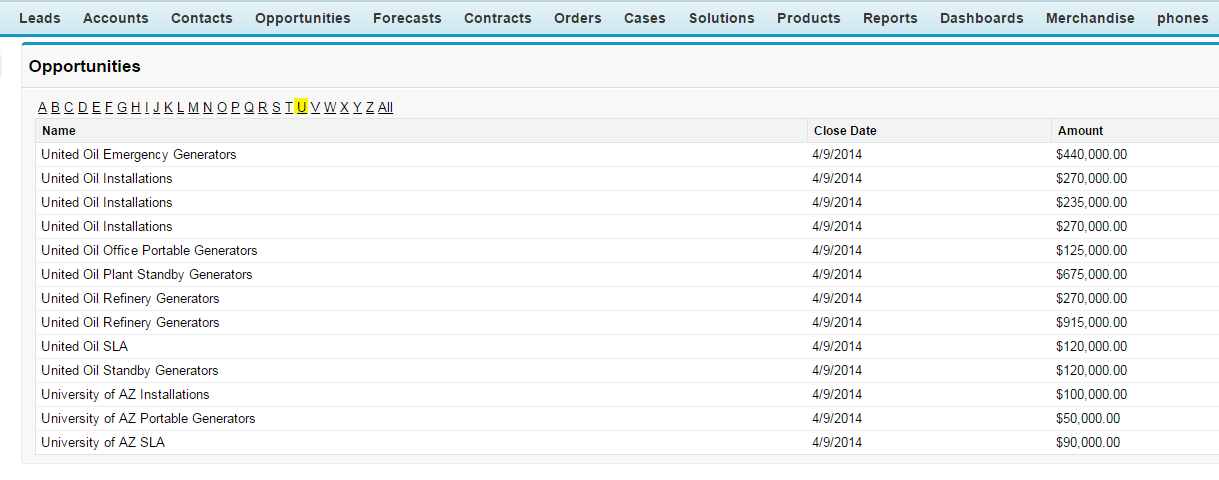1219x480 pixels.
Task: Filter opportunities by letter W
Action: (x=330, y=107)
